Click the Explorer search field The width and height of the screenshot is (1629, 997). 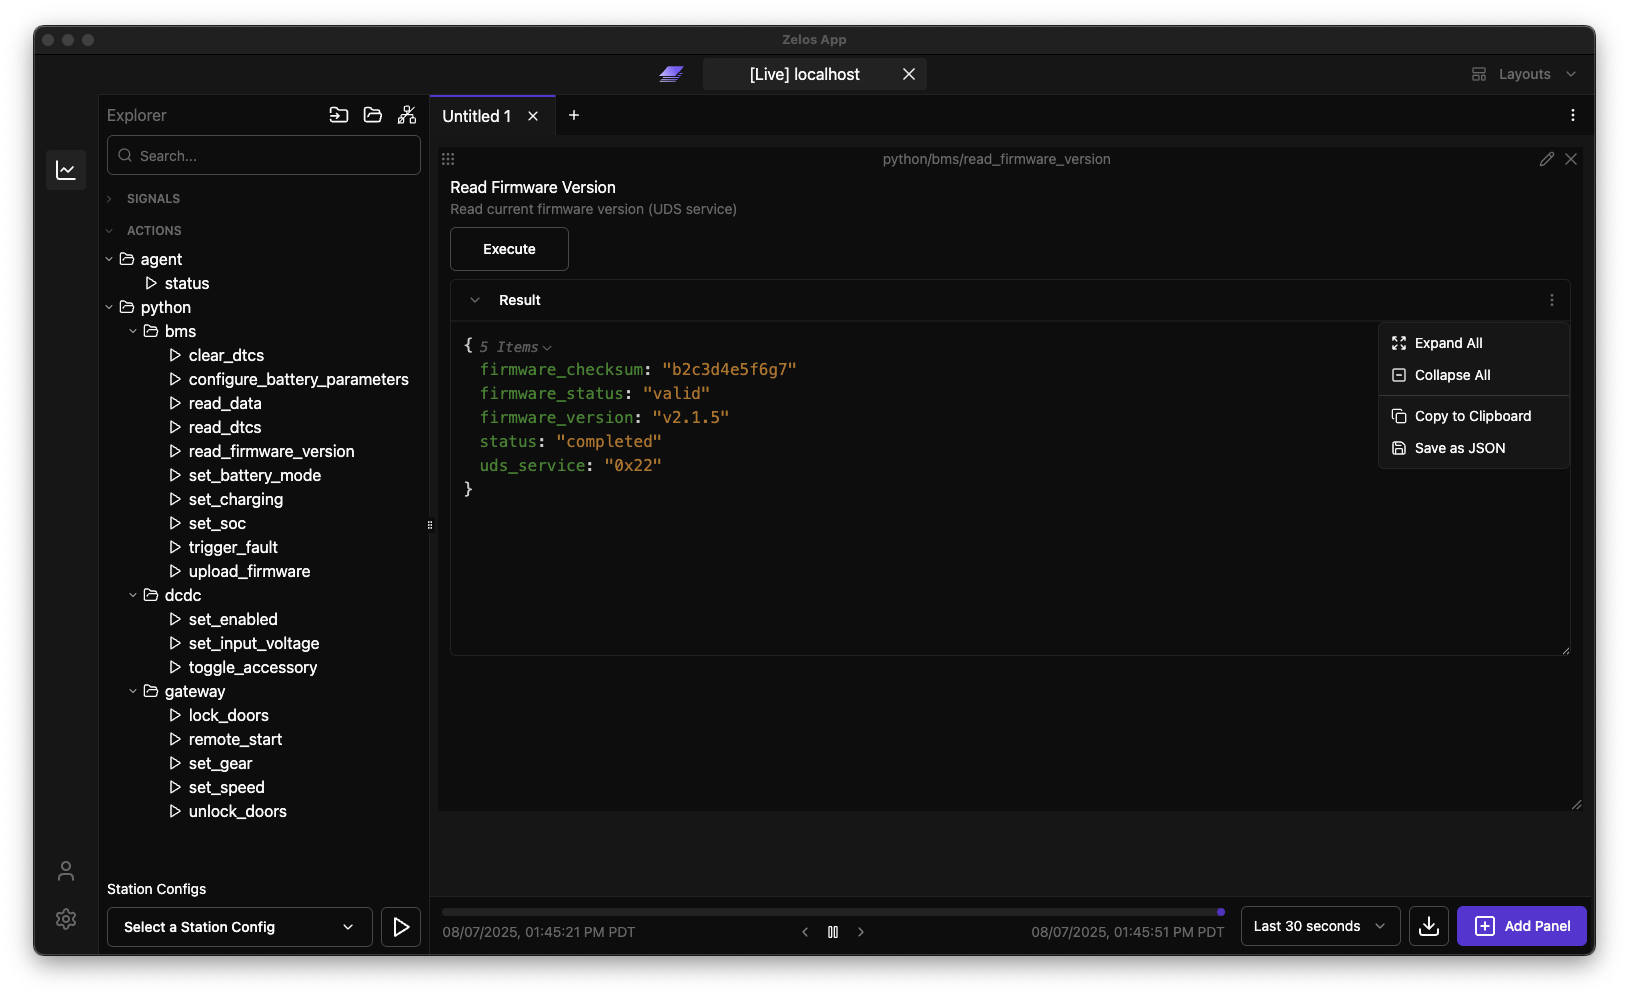(264, 155)
